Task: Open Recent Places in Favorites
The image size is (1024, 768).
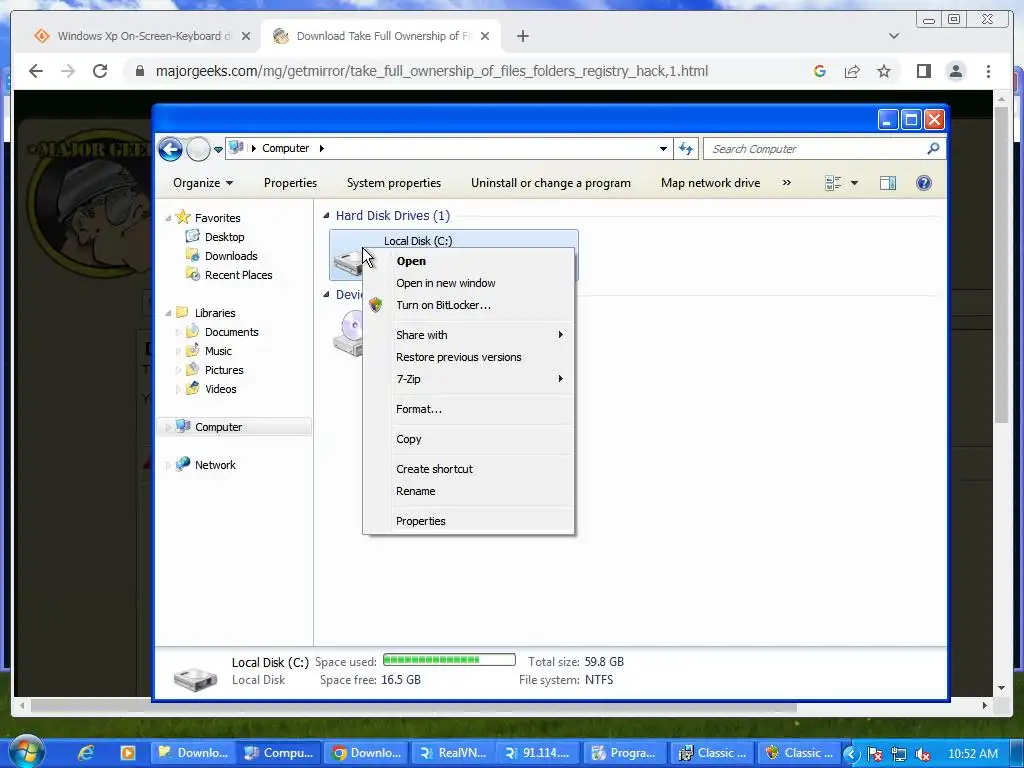Action: 238,275
